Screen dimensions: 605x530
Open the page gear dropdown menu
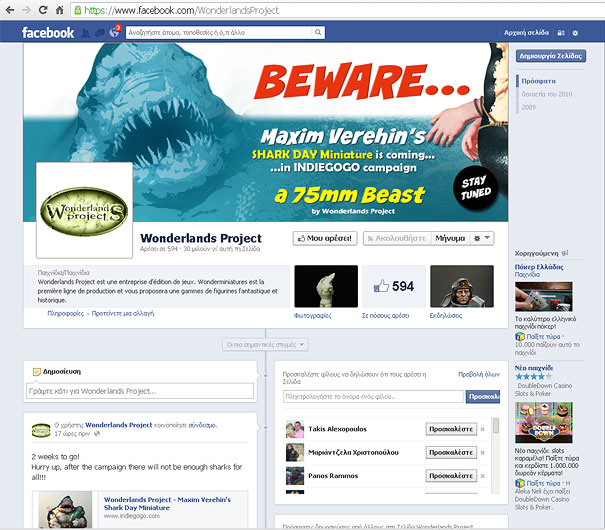point(482,238)
